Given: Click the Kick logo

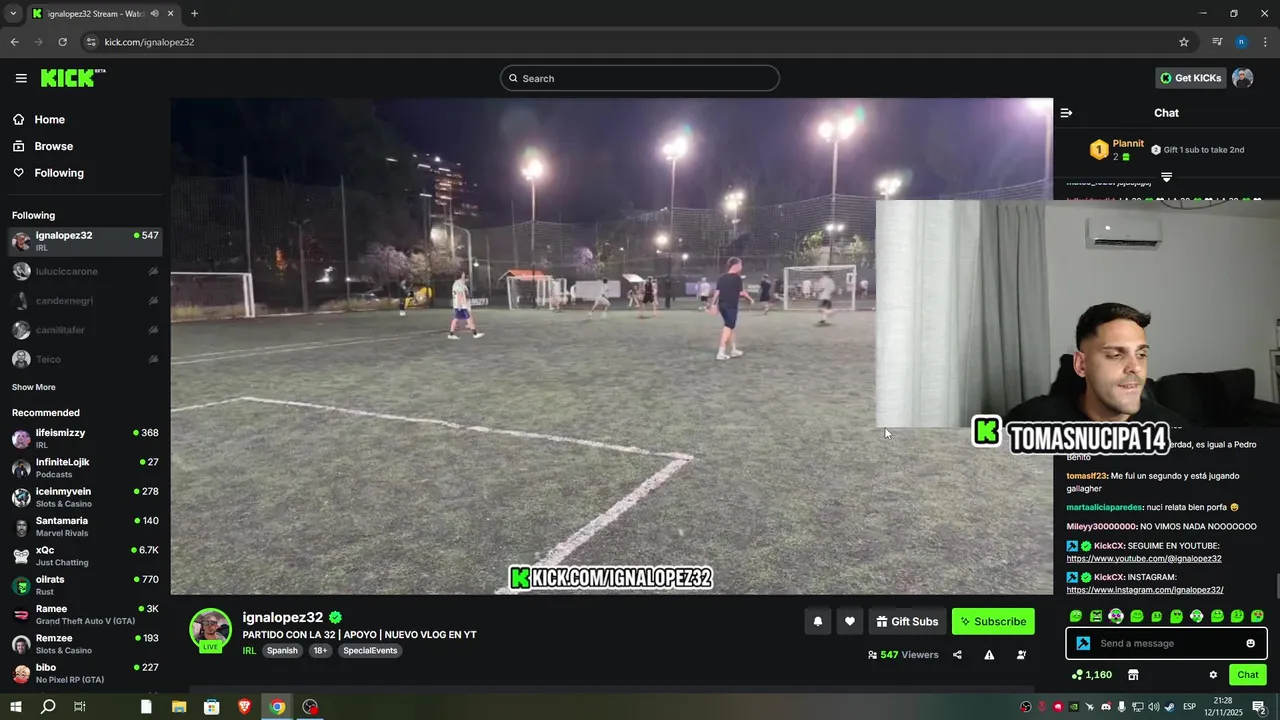Looking at the screenshot, I should click(73, 78).
